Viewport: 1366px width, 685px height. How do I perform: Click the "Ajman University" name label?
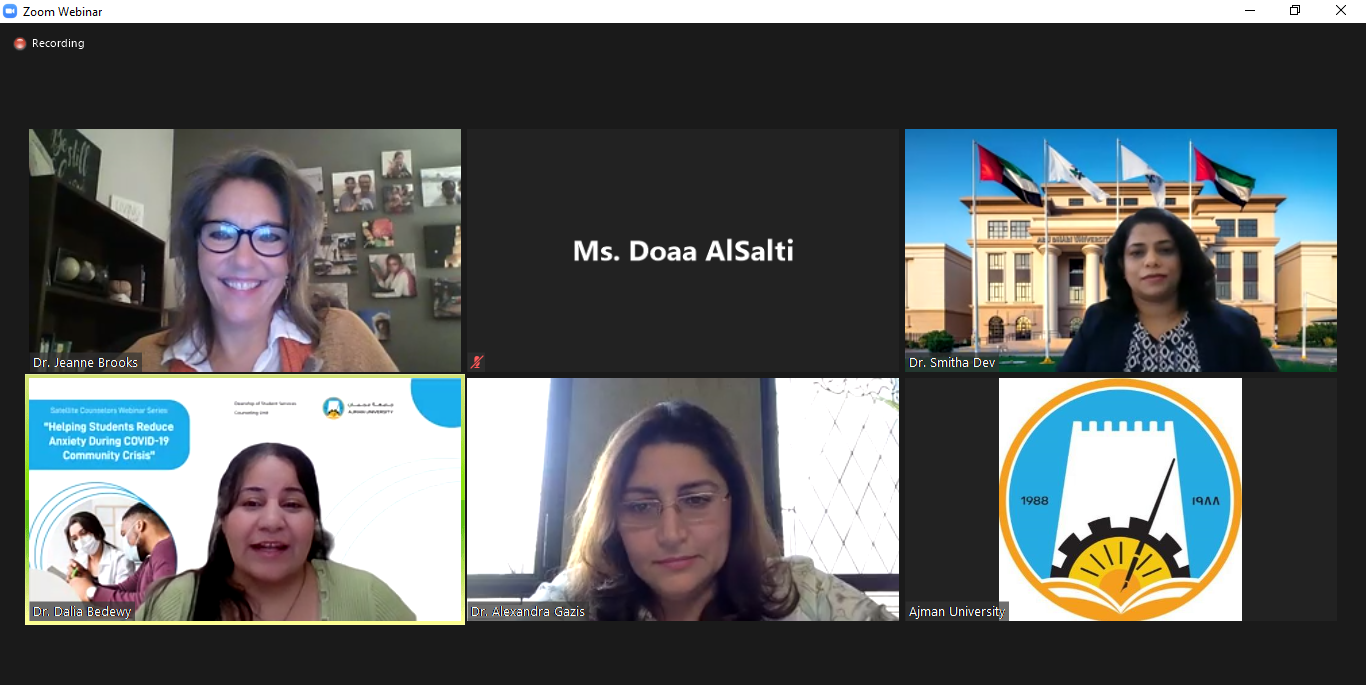coord(957,611)
